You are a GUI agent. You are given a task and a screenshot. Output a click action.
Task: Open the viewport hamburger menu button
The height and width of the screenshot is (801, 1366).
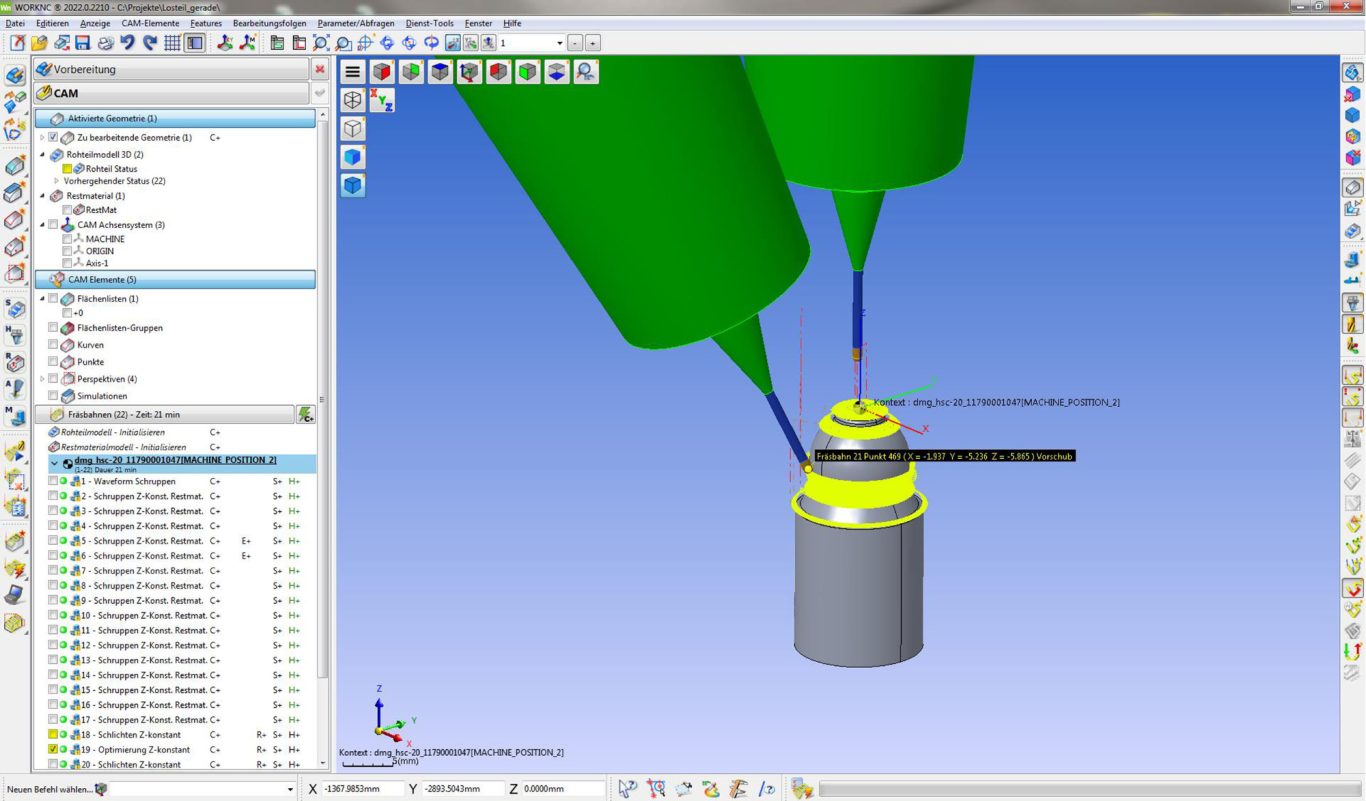tap(352, 72)
